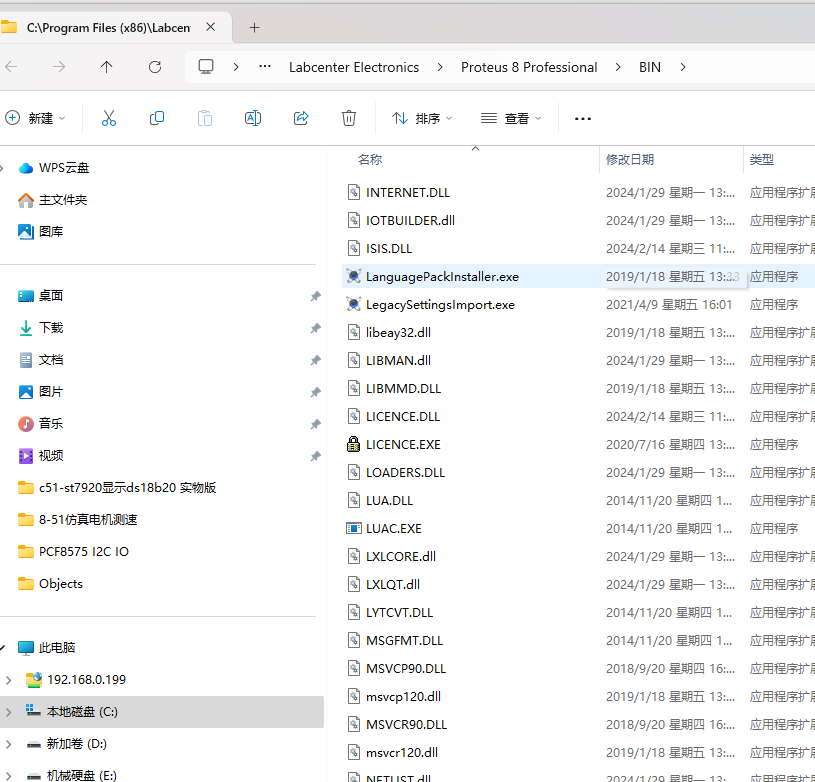This screenshot has width=815, height=782.
Task: Expand chevron after Proteus 8 Professional breadcrumb
Action: click(618, 67)
